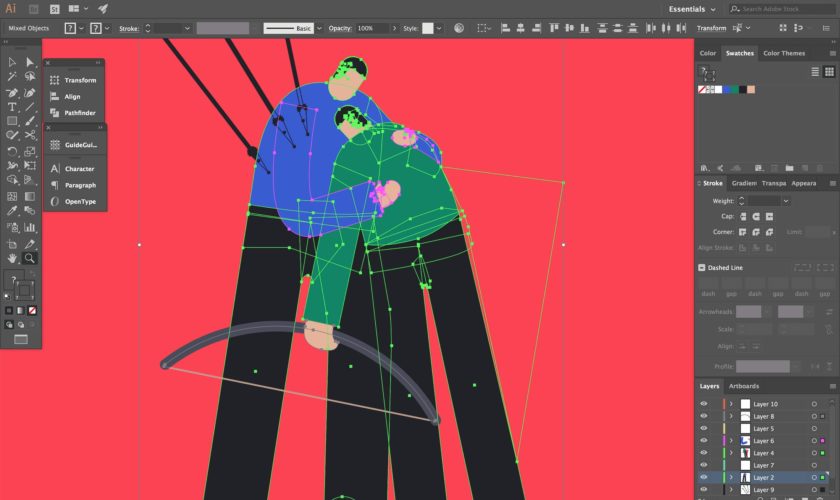This screenshot has height=500, width=840.
Task: Click the Recolor Artwork wheel icon
Action: click(459, 28)
